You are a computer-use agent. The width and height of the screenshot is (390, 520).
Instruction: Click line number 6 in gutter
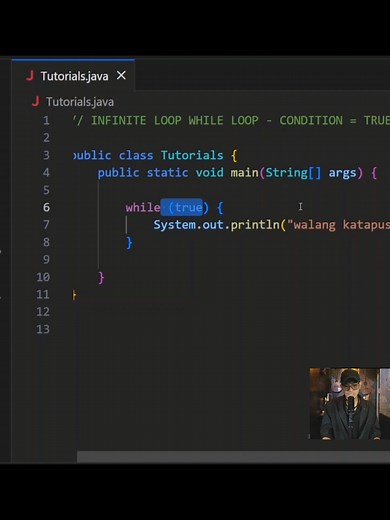[x=46, y=207]
